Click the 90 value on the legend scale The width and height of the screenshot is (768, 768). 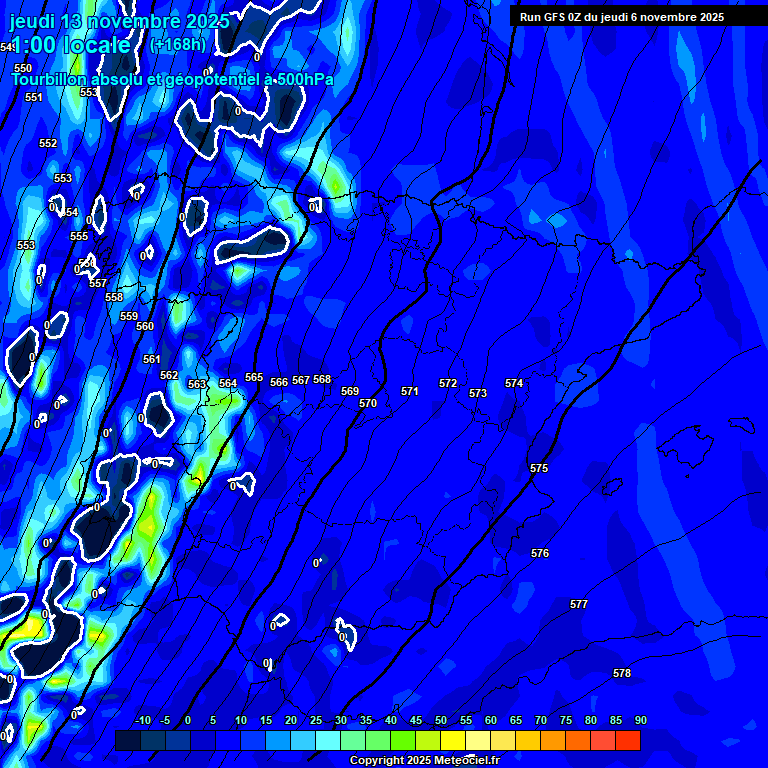(640, 720)
